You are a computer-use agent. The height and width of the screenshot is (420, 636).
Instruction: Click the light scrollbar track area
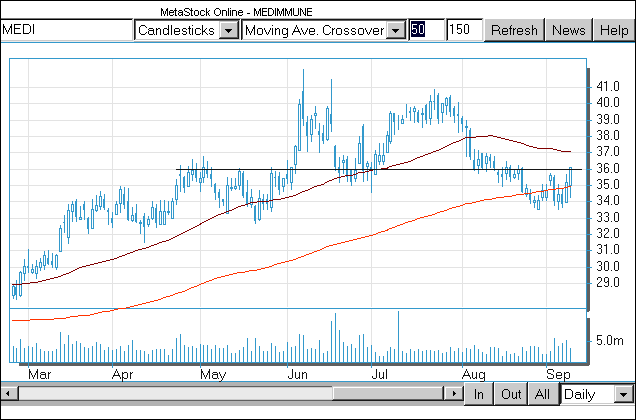[x=175, y=393]
